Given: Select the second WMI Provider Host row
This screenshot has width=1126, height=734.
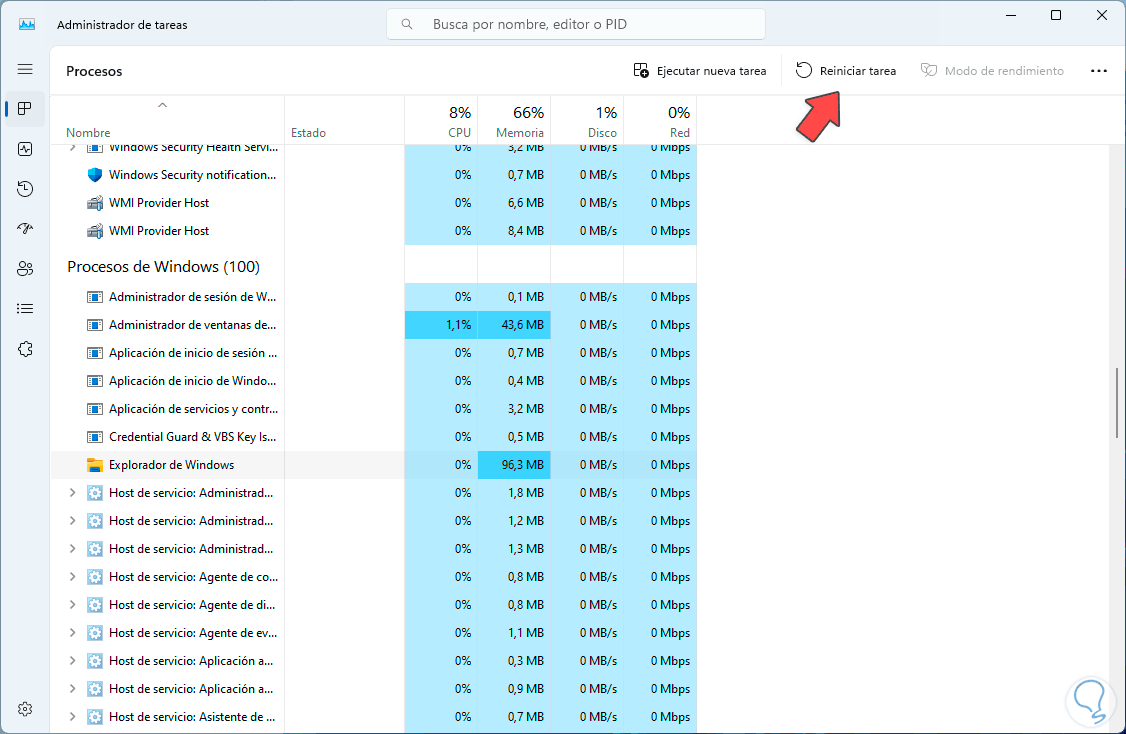Looking at the screenshot, I should [373, 231].
